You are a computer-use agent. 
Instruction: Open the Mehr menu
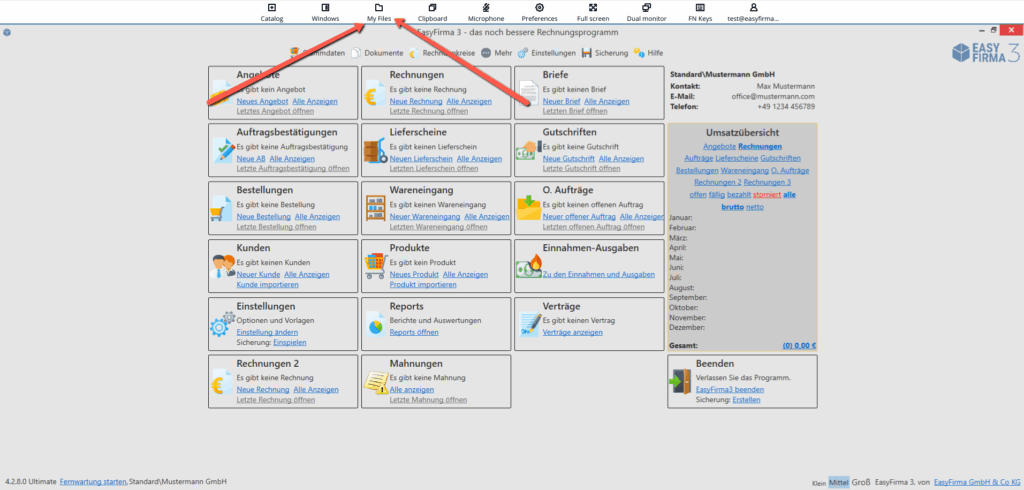pyautogui.click(x=496, y=53)
